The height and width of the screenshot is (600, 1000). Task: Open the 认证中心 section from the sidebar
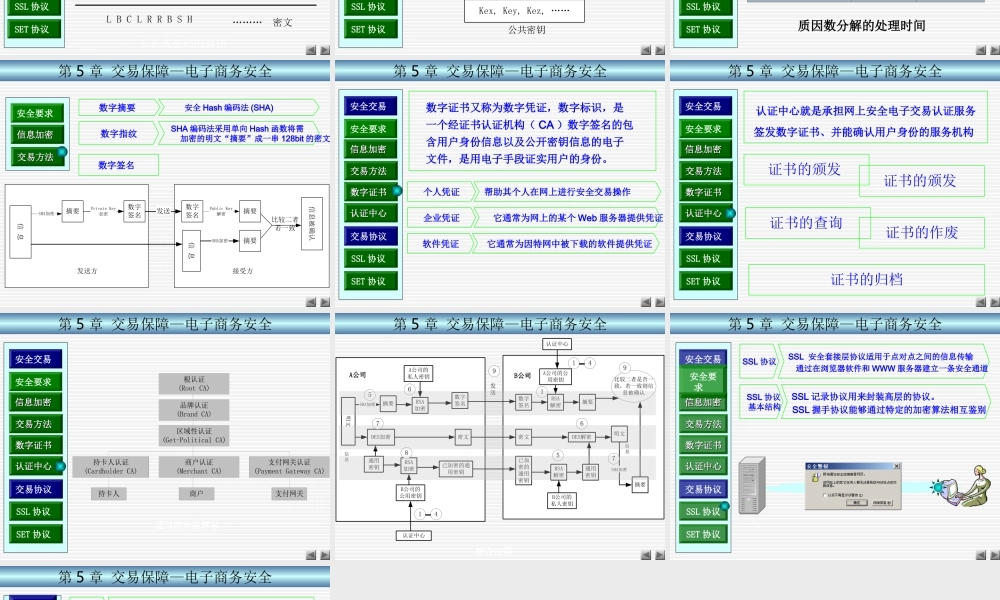coord(705,213)
